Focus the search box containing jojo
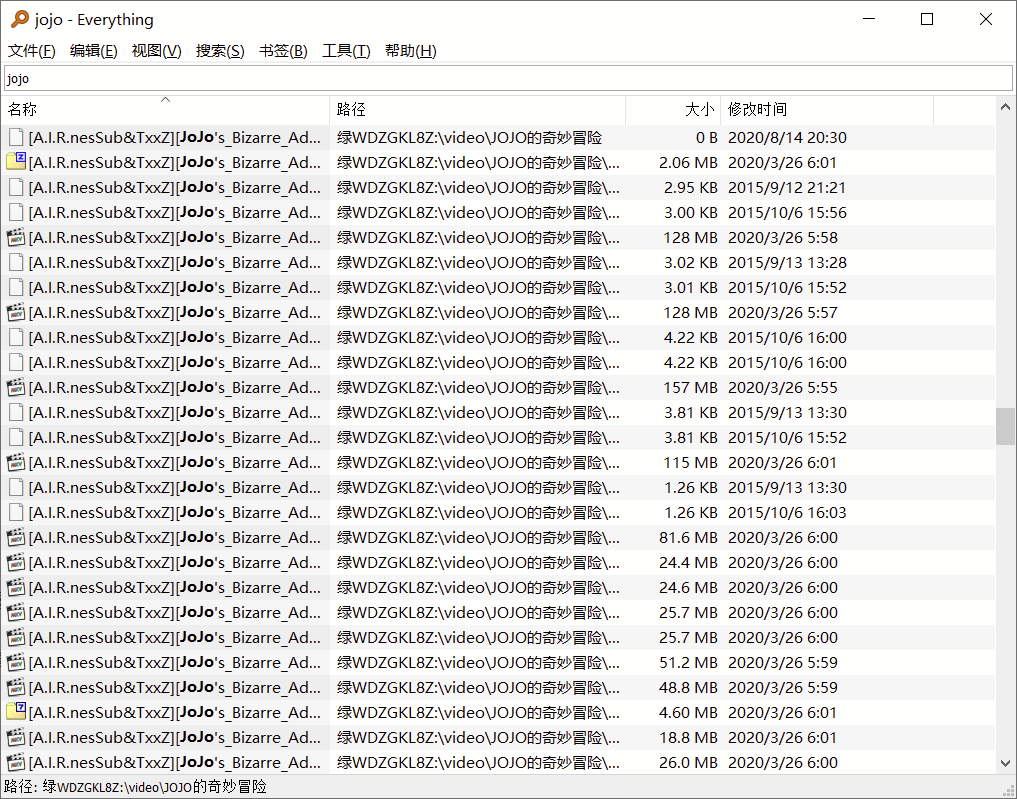This screenshot has width=1017, height=799. [x=508, y=78]
